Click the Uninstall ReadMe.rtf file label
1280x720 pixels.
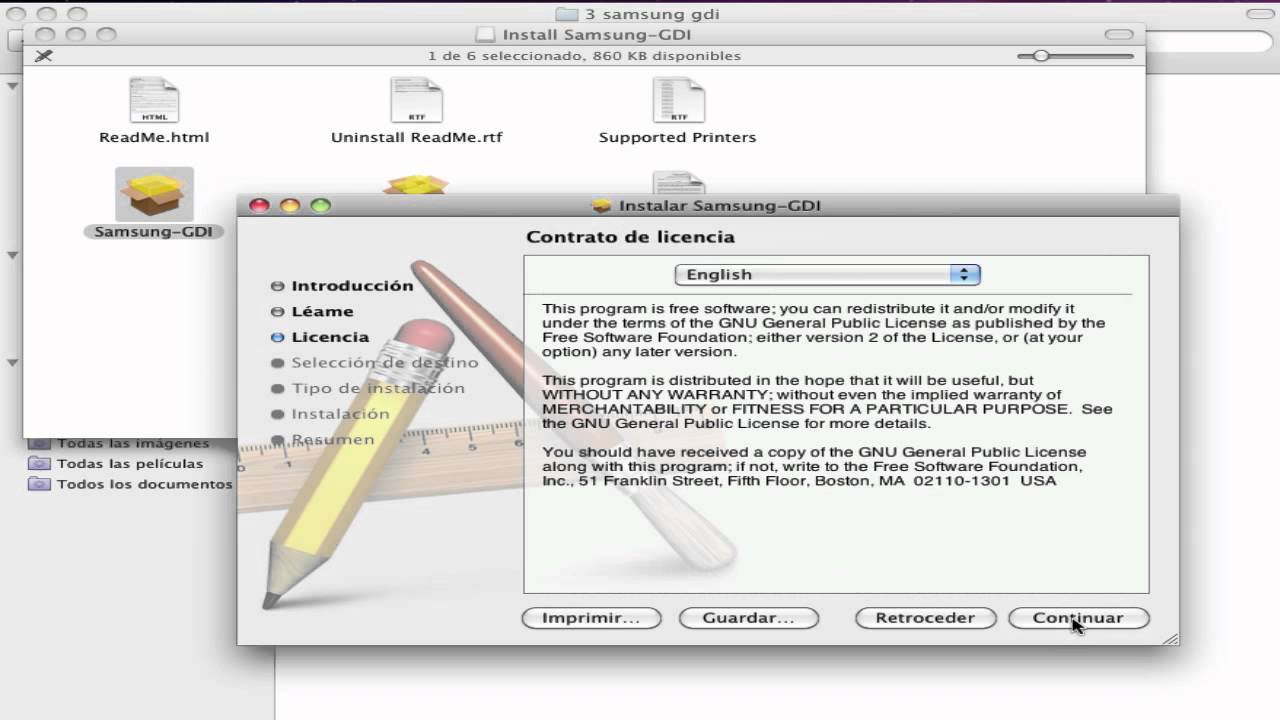[417, 138]
